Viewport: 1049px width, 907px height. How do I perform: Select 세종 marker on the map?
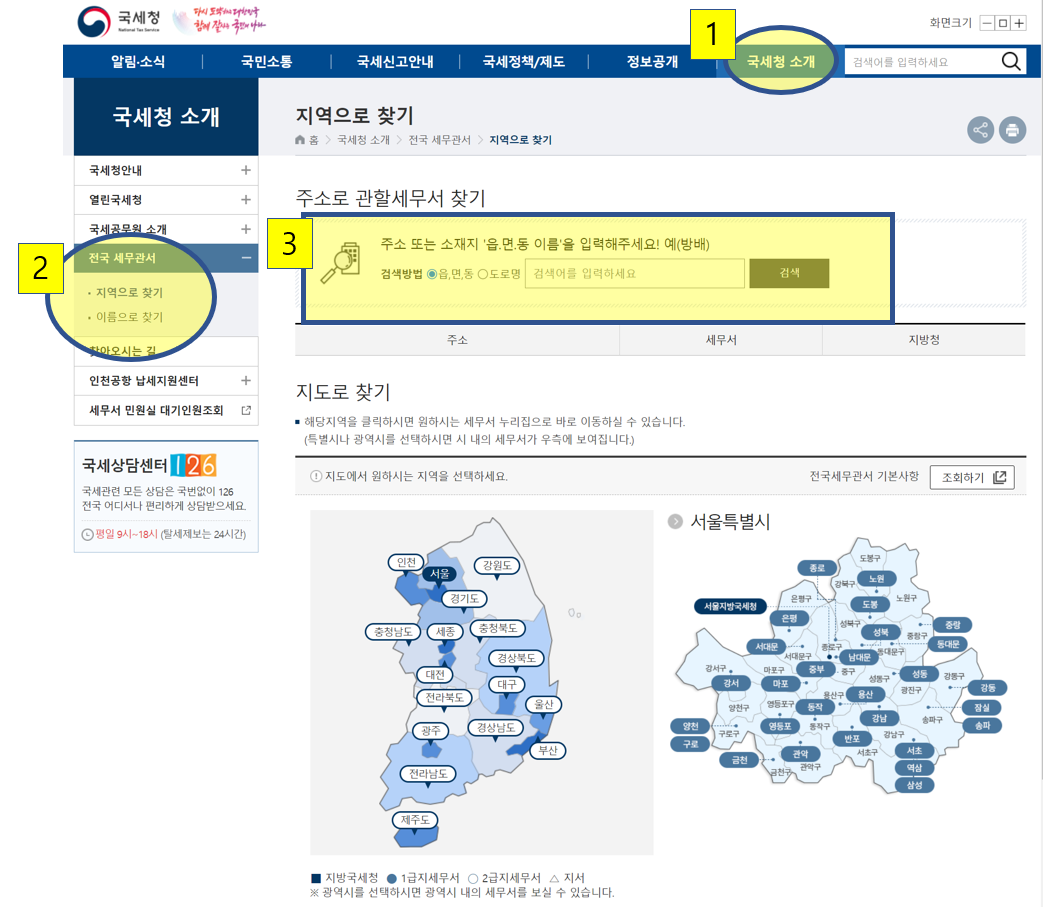click(x=446, y=631)
